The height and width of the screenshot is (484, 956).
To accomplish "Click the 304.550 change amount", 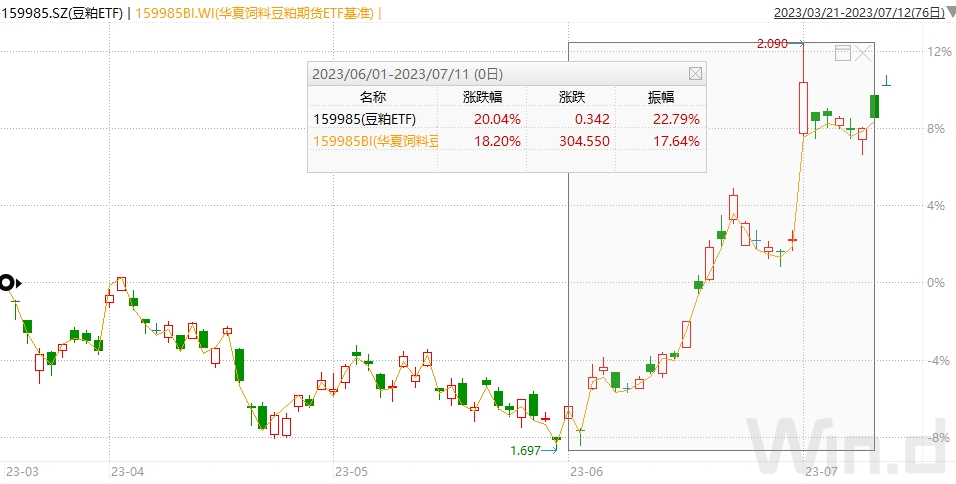I will coord(583,141).
